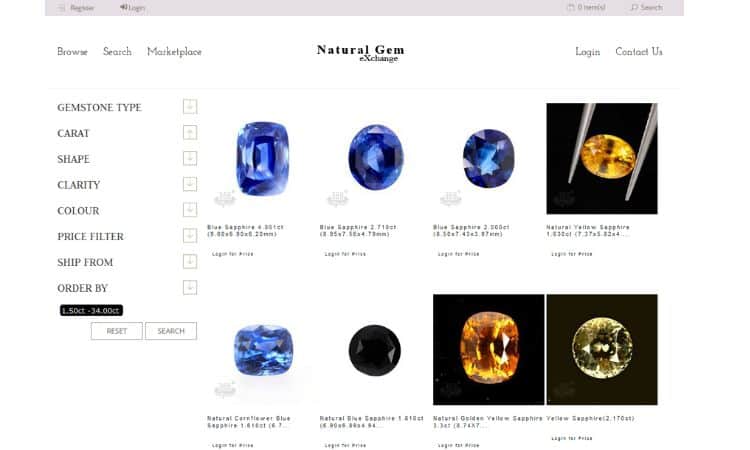This screenshot has width=750, height=450.
Task: Open the Browse menu
Action: (x=72, y=52)
